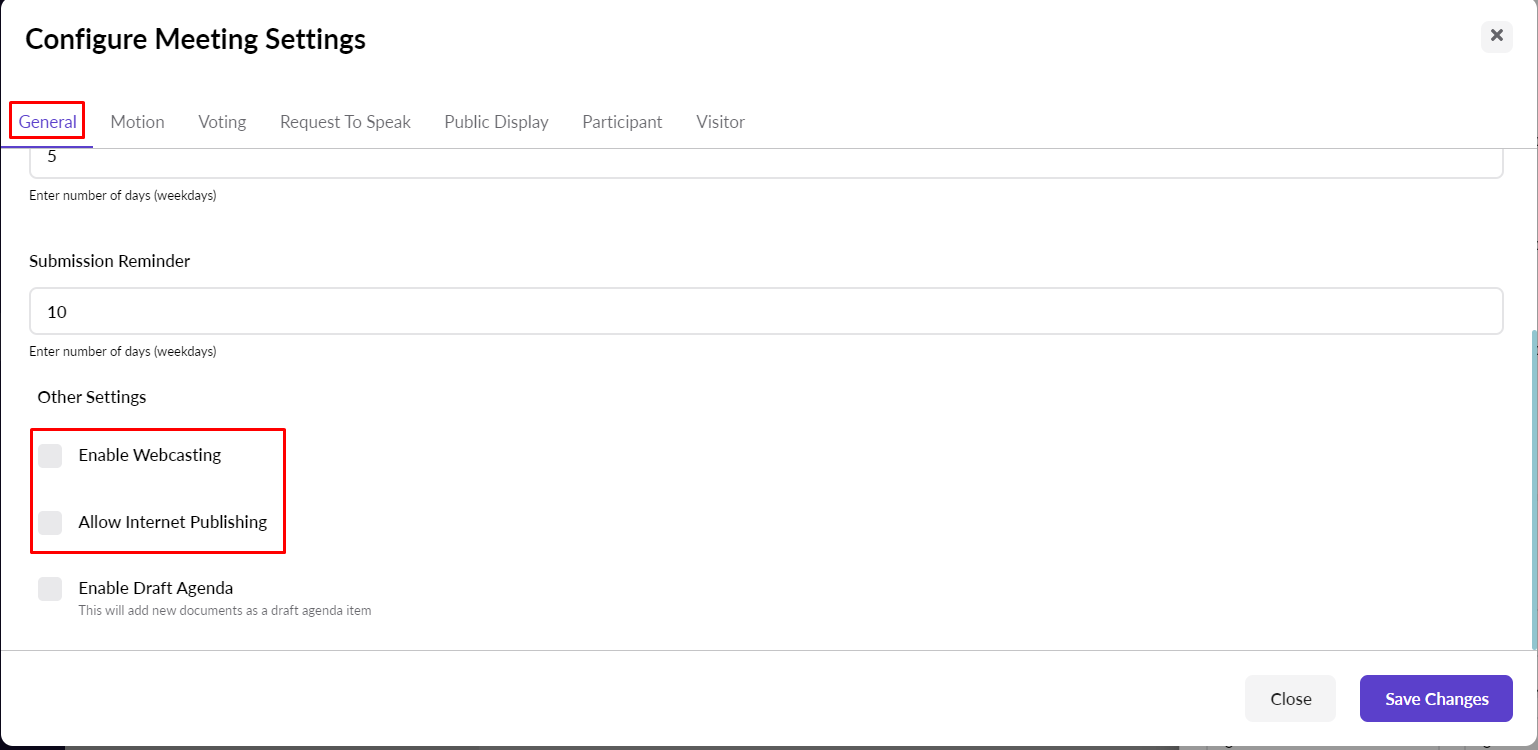Return to the General tab
Viewport: 1538px width, 750px height.
(x=46, y=119)
